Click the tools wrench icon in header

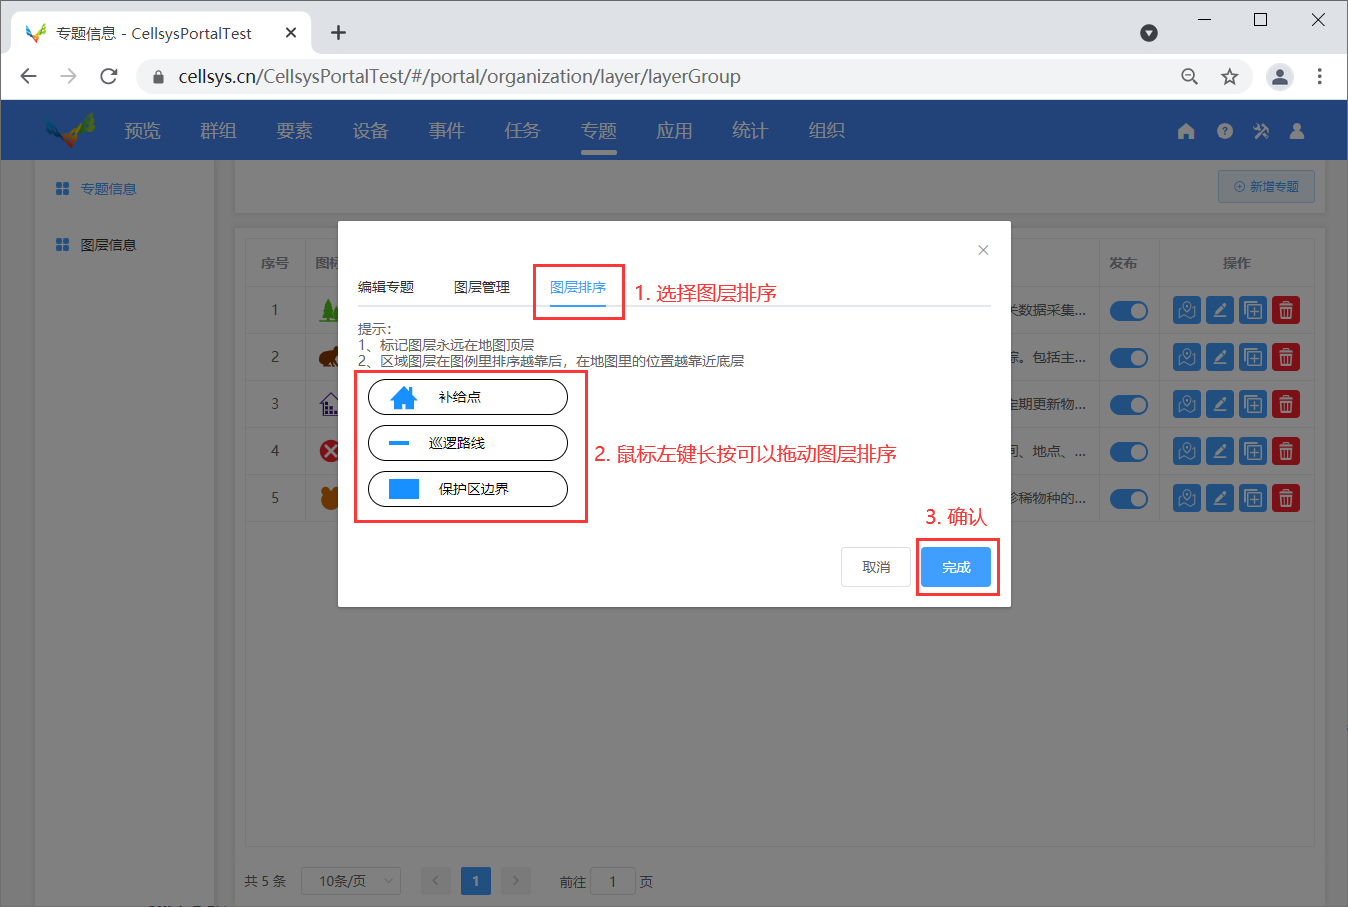click(x=1260, y=131)
